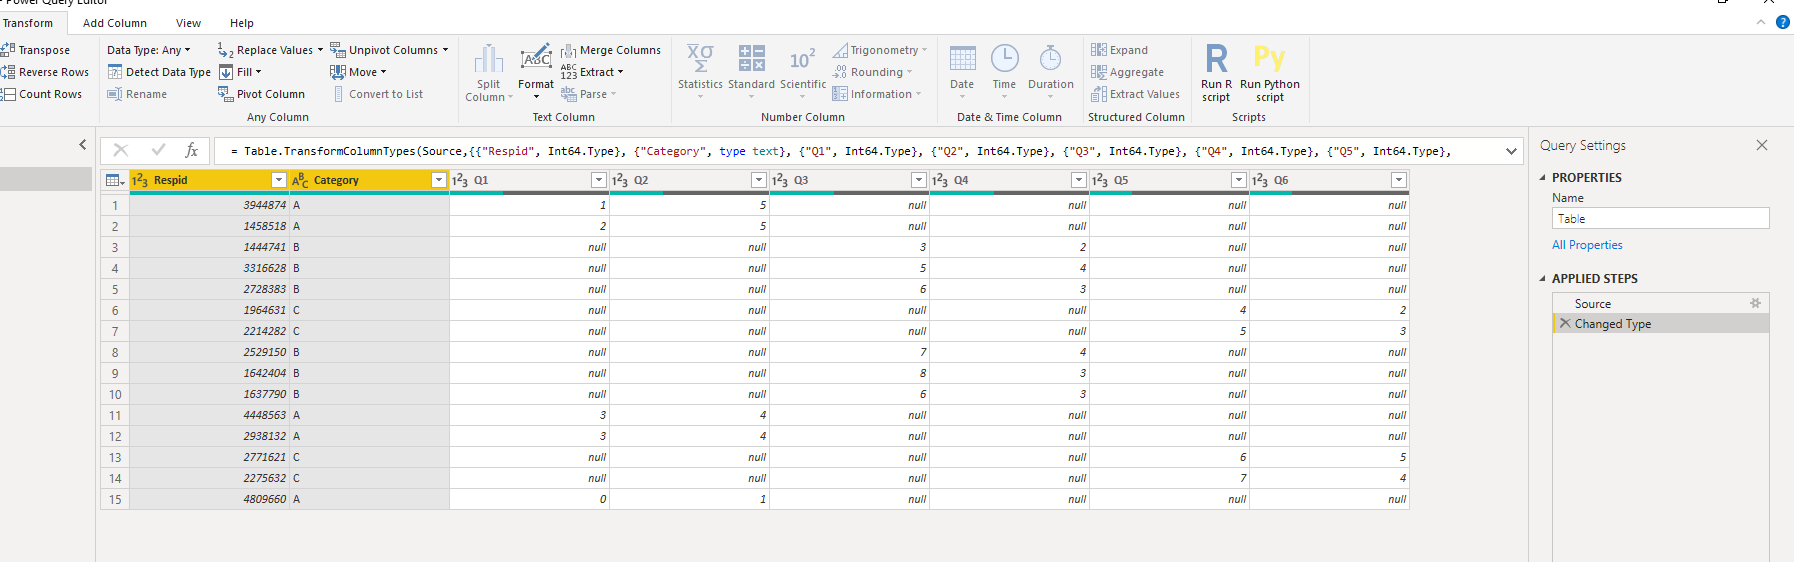Image resolution: width=1794 pixels, height=562 pixels.
Task: Click Detect Data Type
Action: pyautogui.click(x=159, y=72)
